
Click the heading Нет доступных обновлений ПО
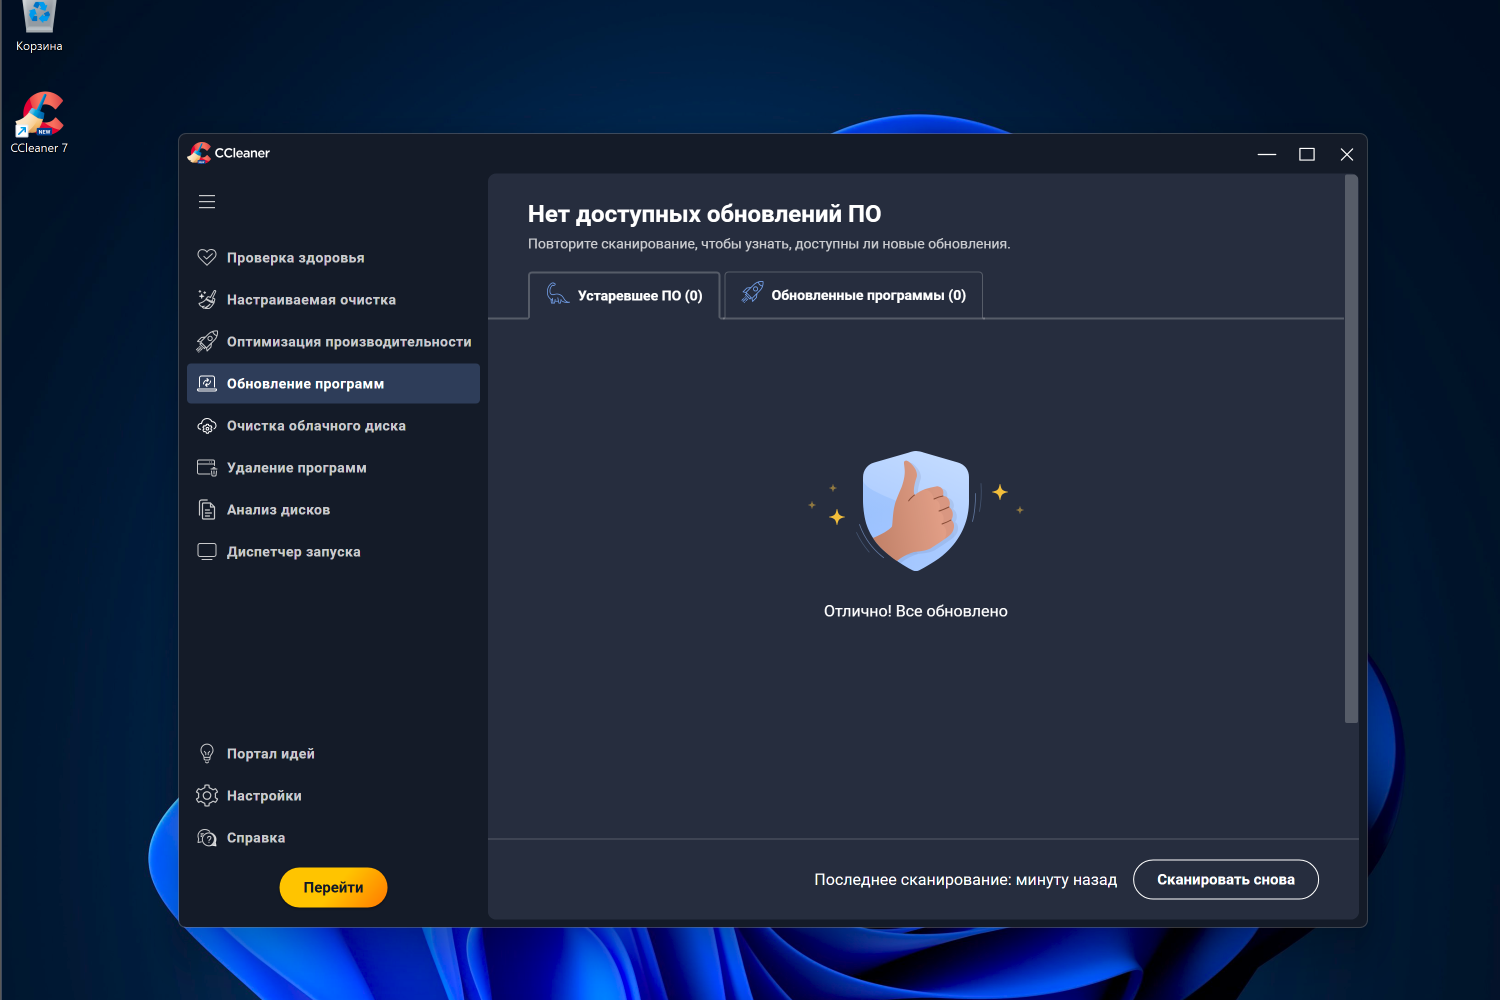(x=705, y=214)
